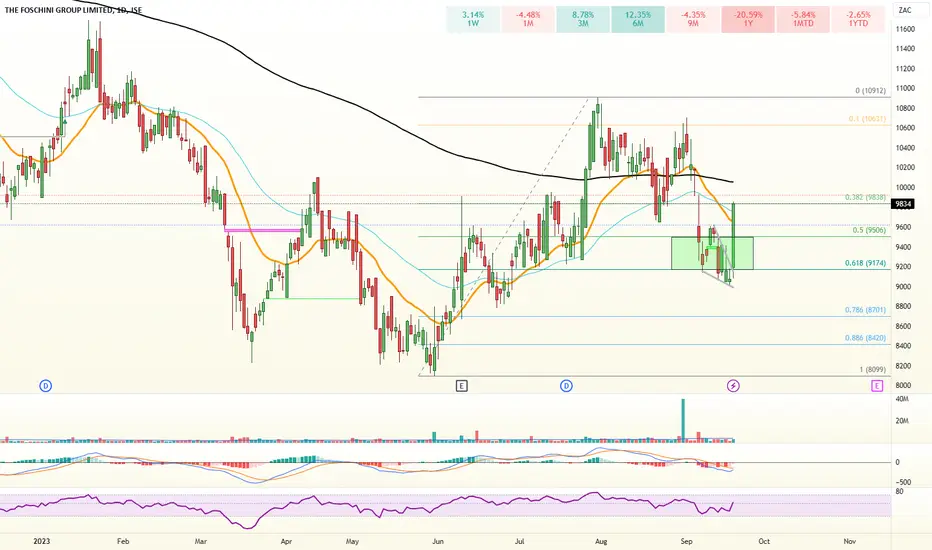This screenshot has height=550, width=932.
Task: Select the Fibonacci 0.1 (10631) level label
Action: (x=867, y=119)
